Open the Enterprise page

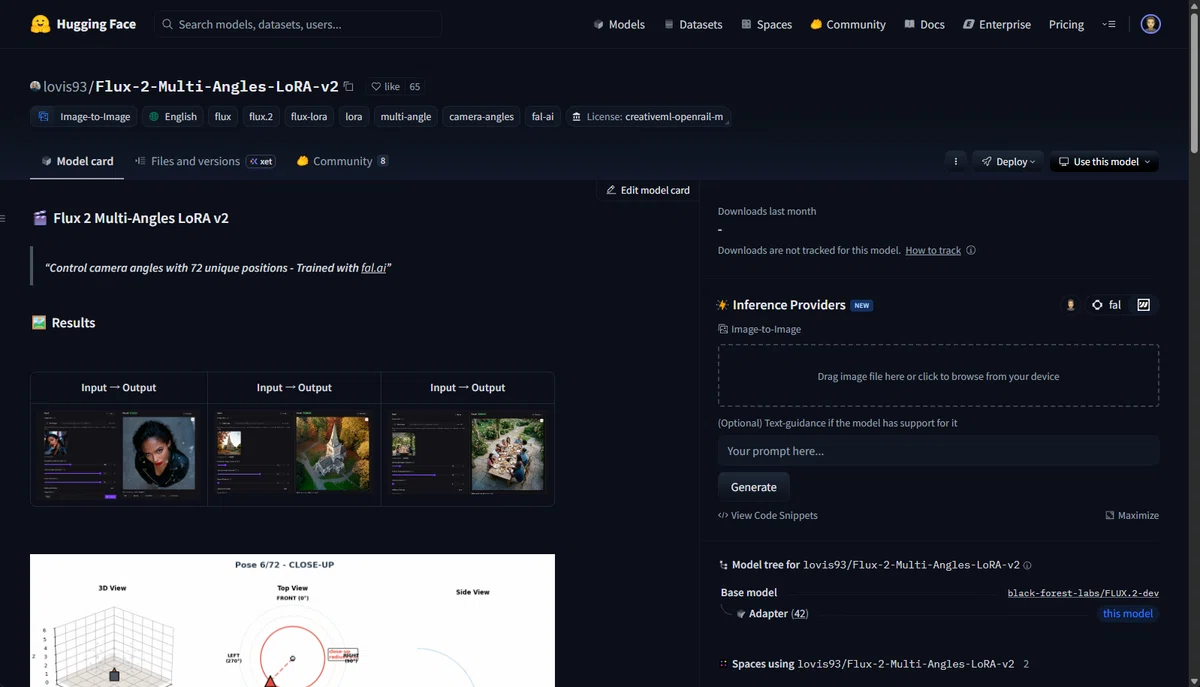997,24
